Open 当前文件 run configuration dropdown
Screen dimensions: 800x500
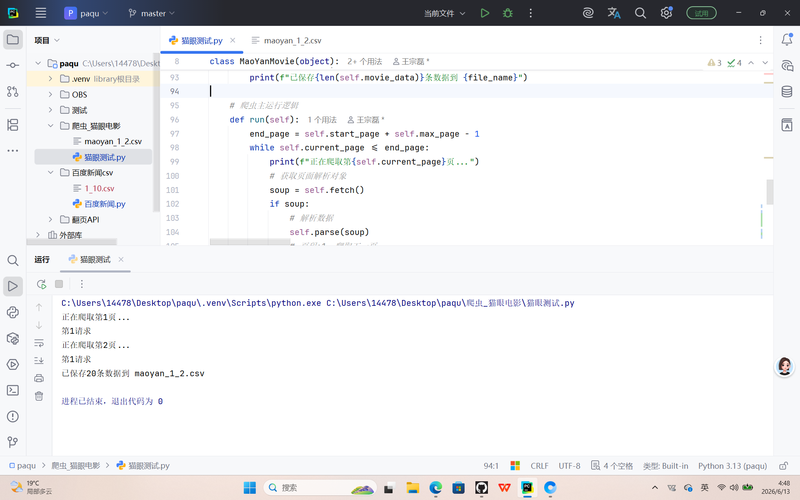[444, 13]
